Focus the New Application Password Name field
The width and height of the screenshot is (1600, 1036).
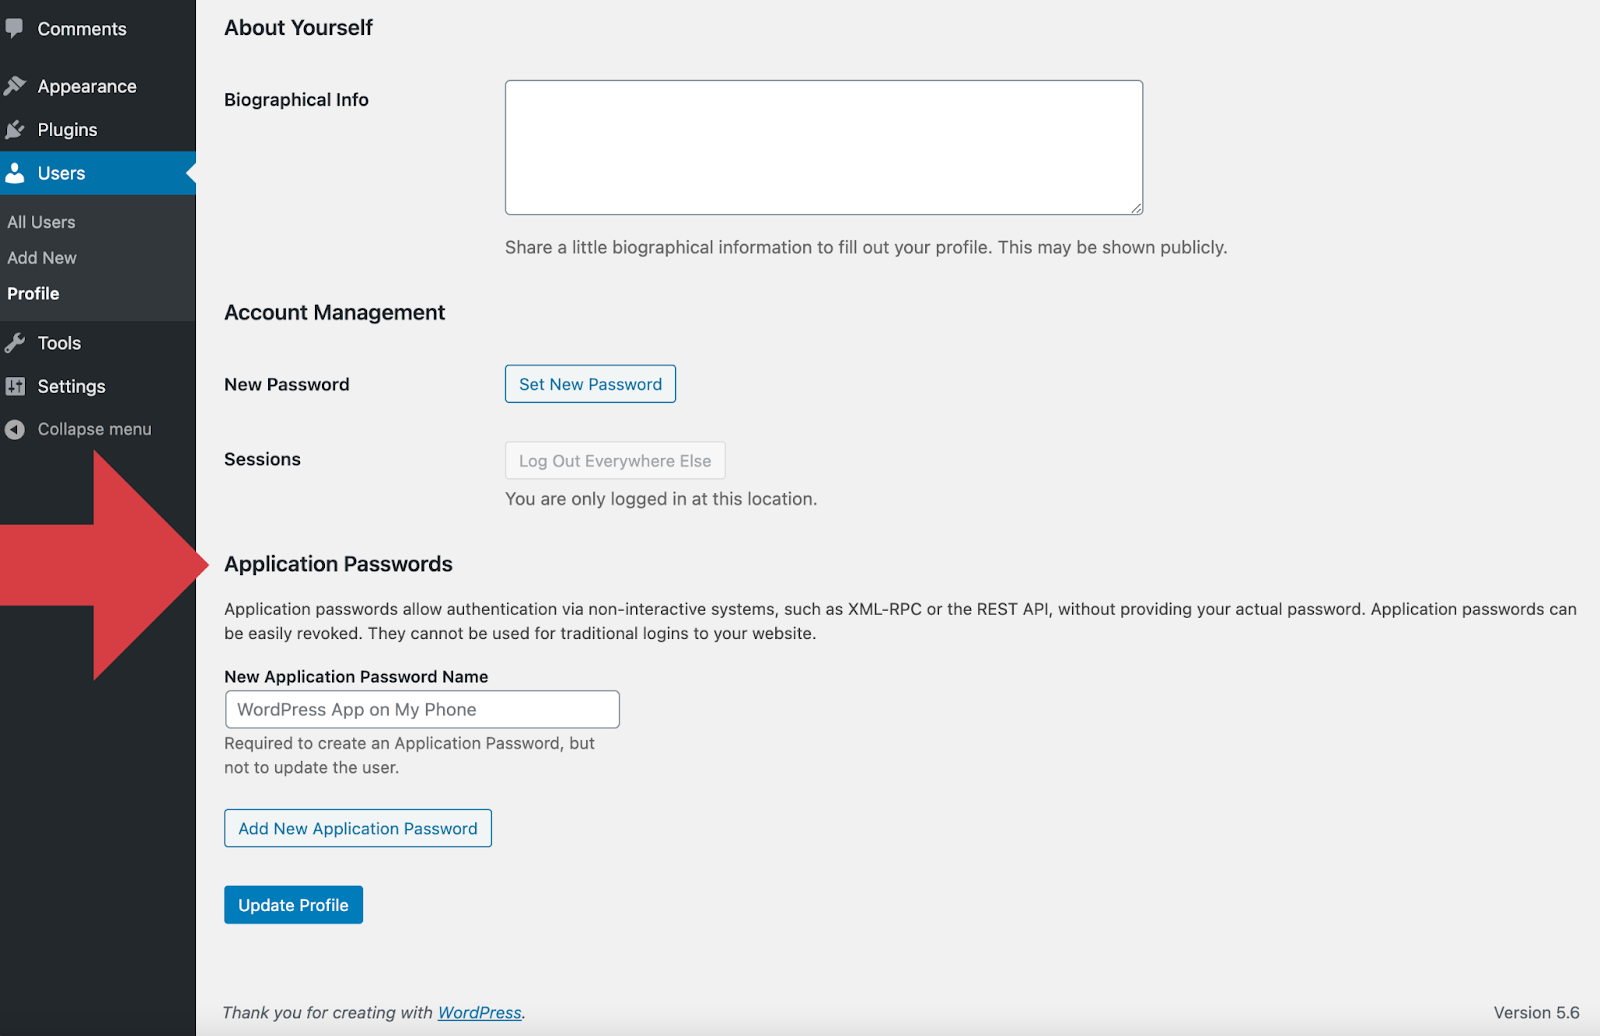point(422,709)
